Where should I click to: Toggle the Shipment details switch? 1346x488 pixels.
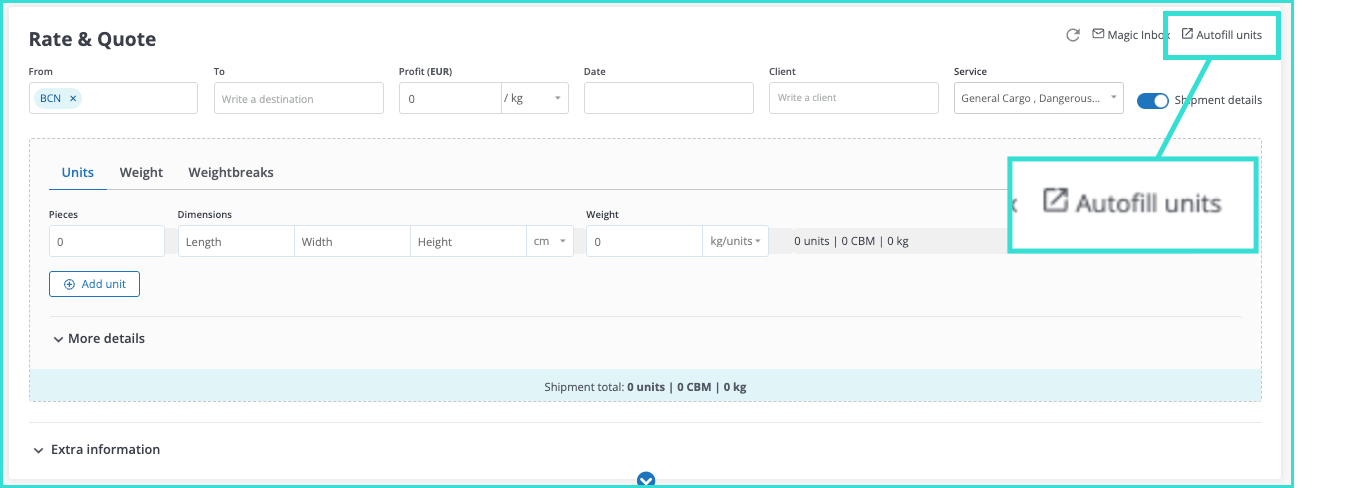click(1152, 100)
